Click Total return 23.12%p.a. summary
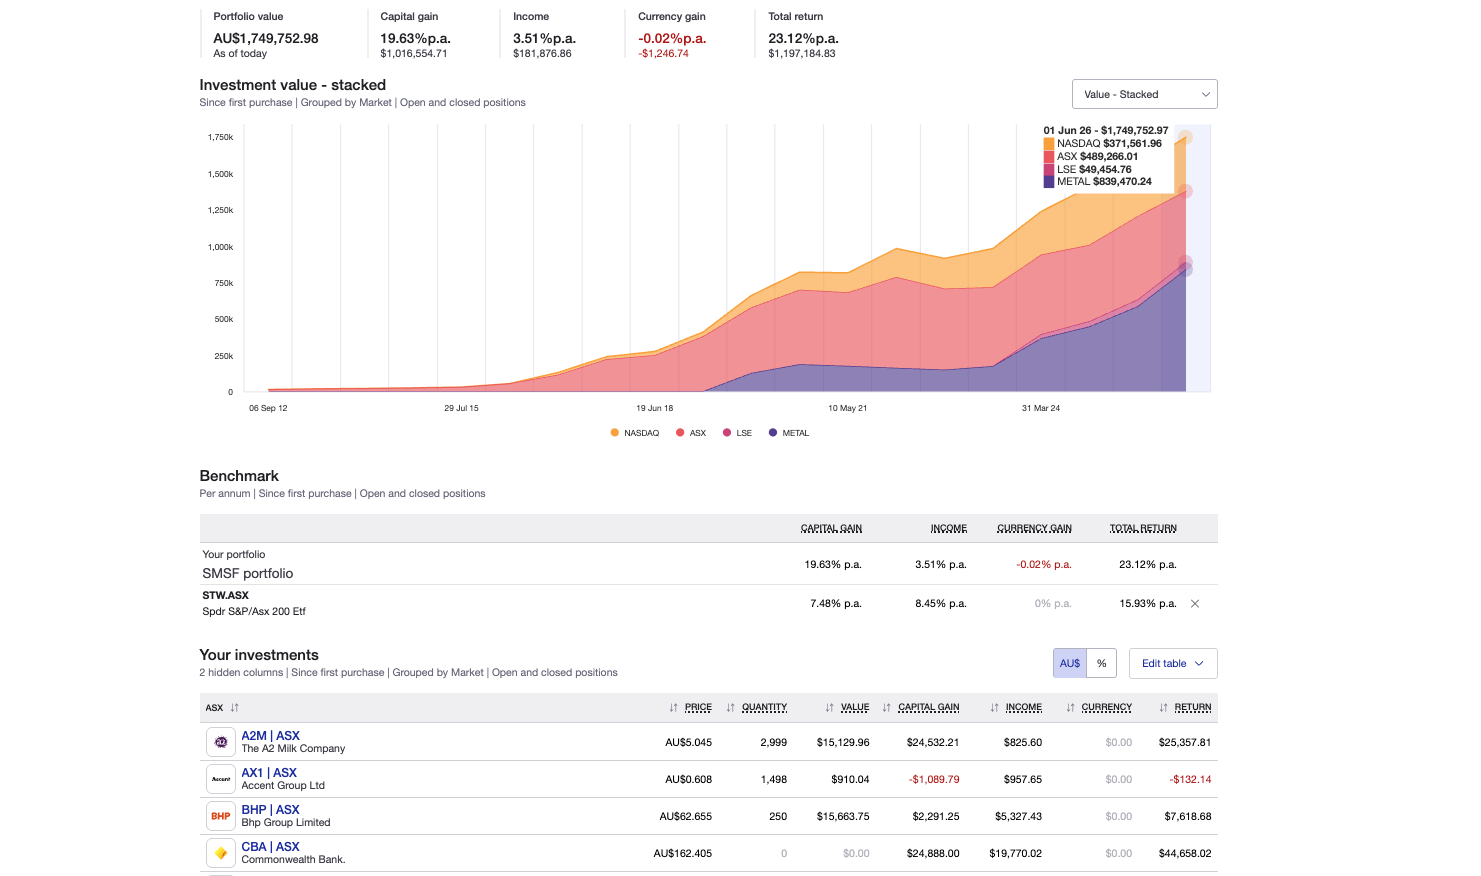1481x876 pixels. tap(803, 38)
